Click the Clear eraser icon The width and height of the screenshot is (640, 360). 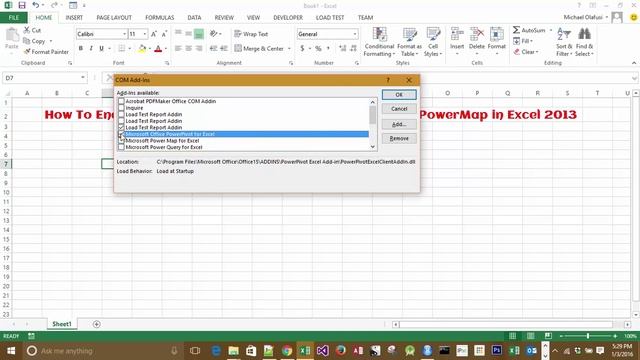[x=516, y=52]
